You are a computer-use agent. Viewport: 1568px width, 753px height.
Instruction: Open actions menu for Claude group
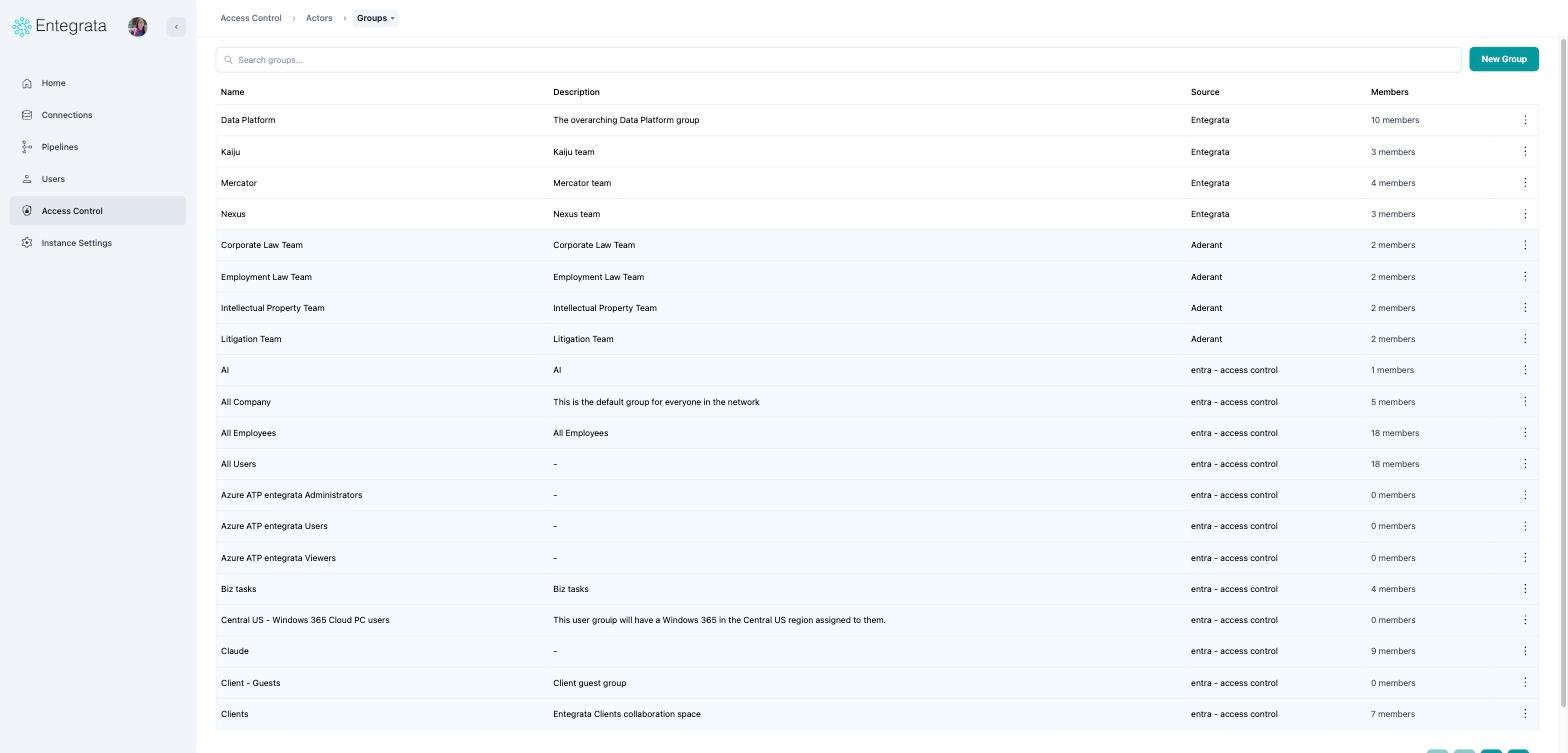(1524, 651)
